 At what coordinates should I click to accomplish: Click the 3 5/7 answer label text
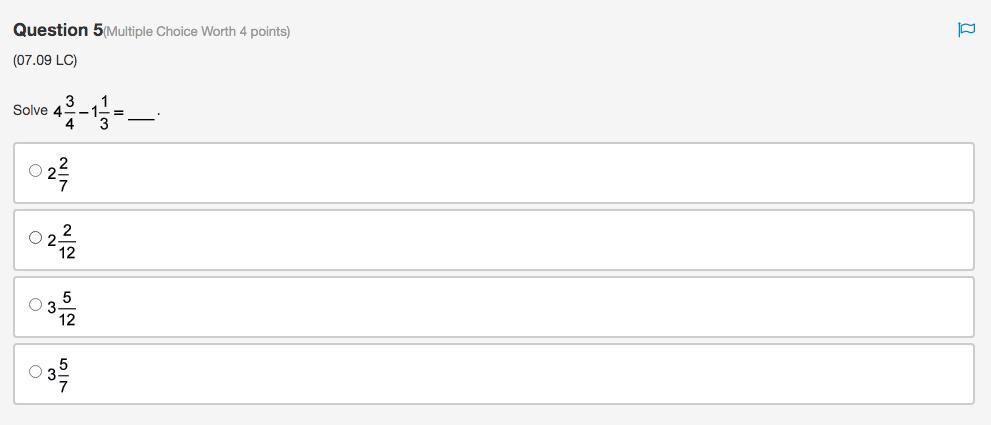(59, 374)
